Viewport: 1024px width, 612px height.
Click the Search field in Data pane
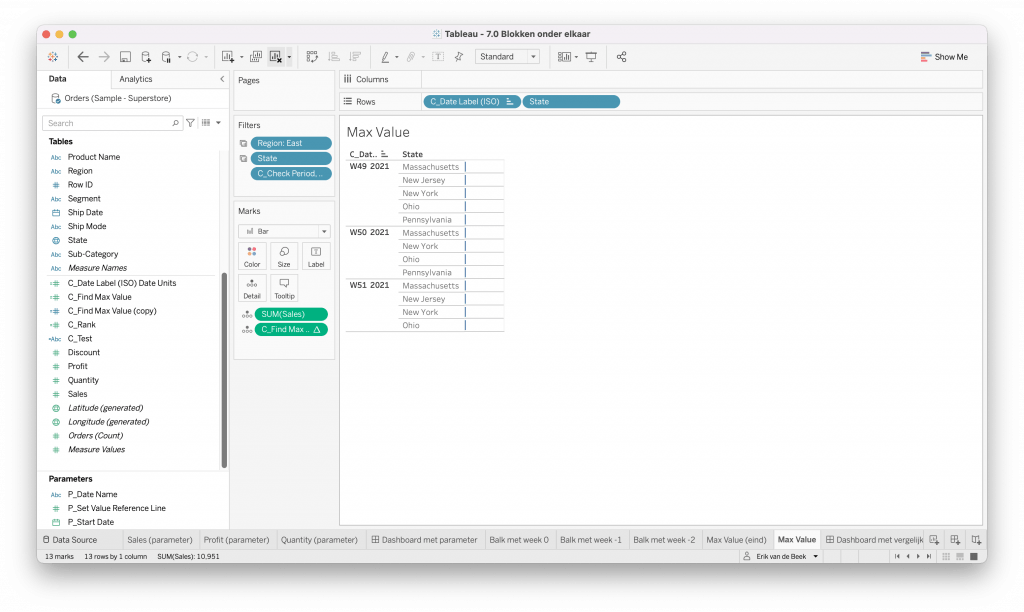pyautogui.click(x=110, y=123)
